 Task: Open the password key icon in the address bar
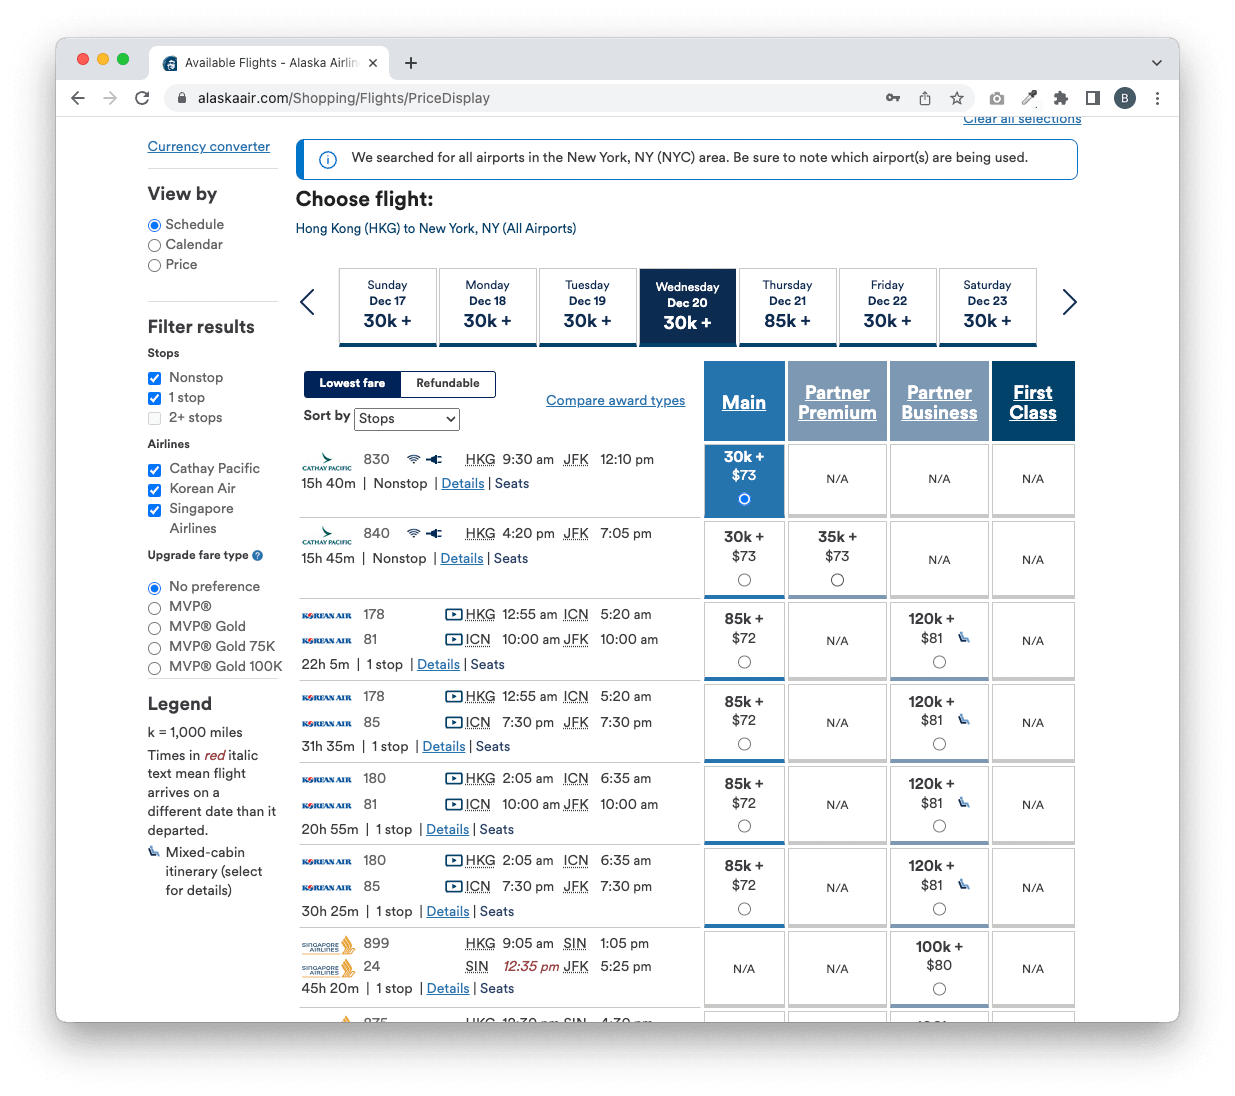[x=893, y=98]
